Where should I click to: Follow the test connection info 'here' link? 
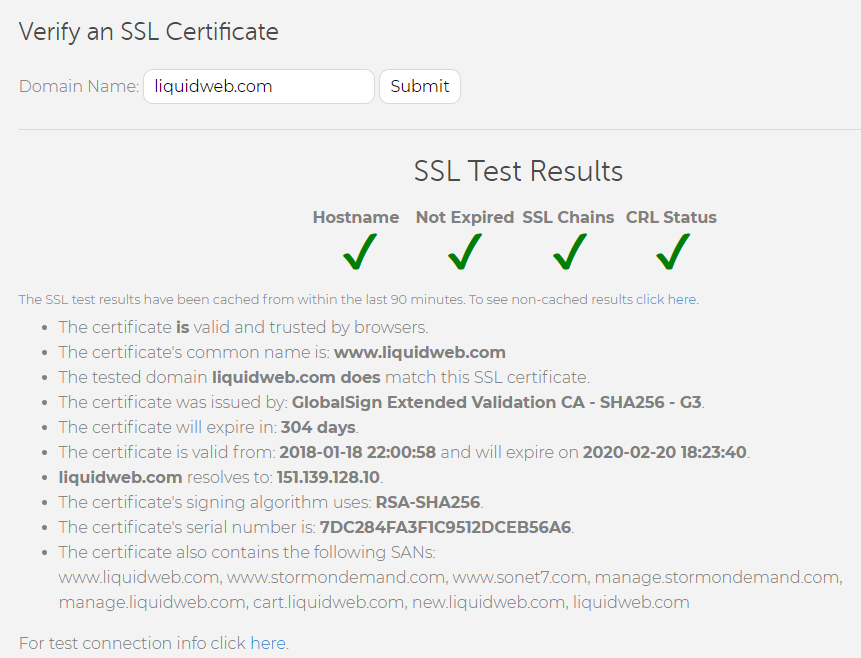[267, 643]
